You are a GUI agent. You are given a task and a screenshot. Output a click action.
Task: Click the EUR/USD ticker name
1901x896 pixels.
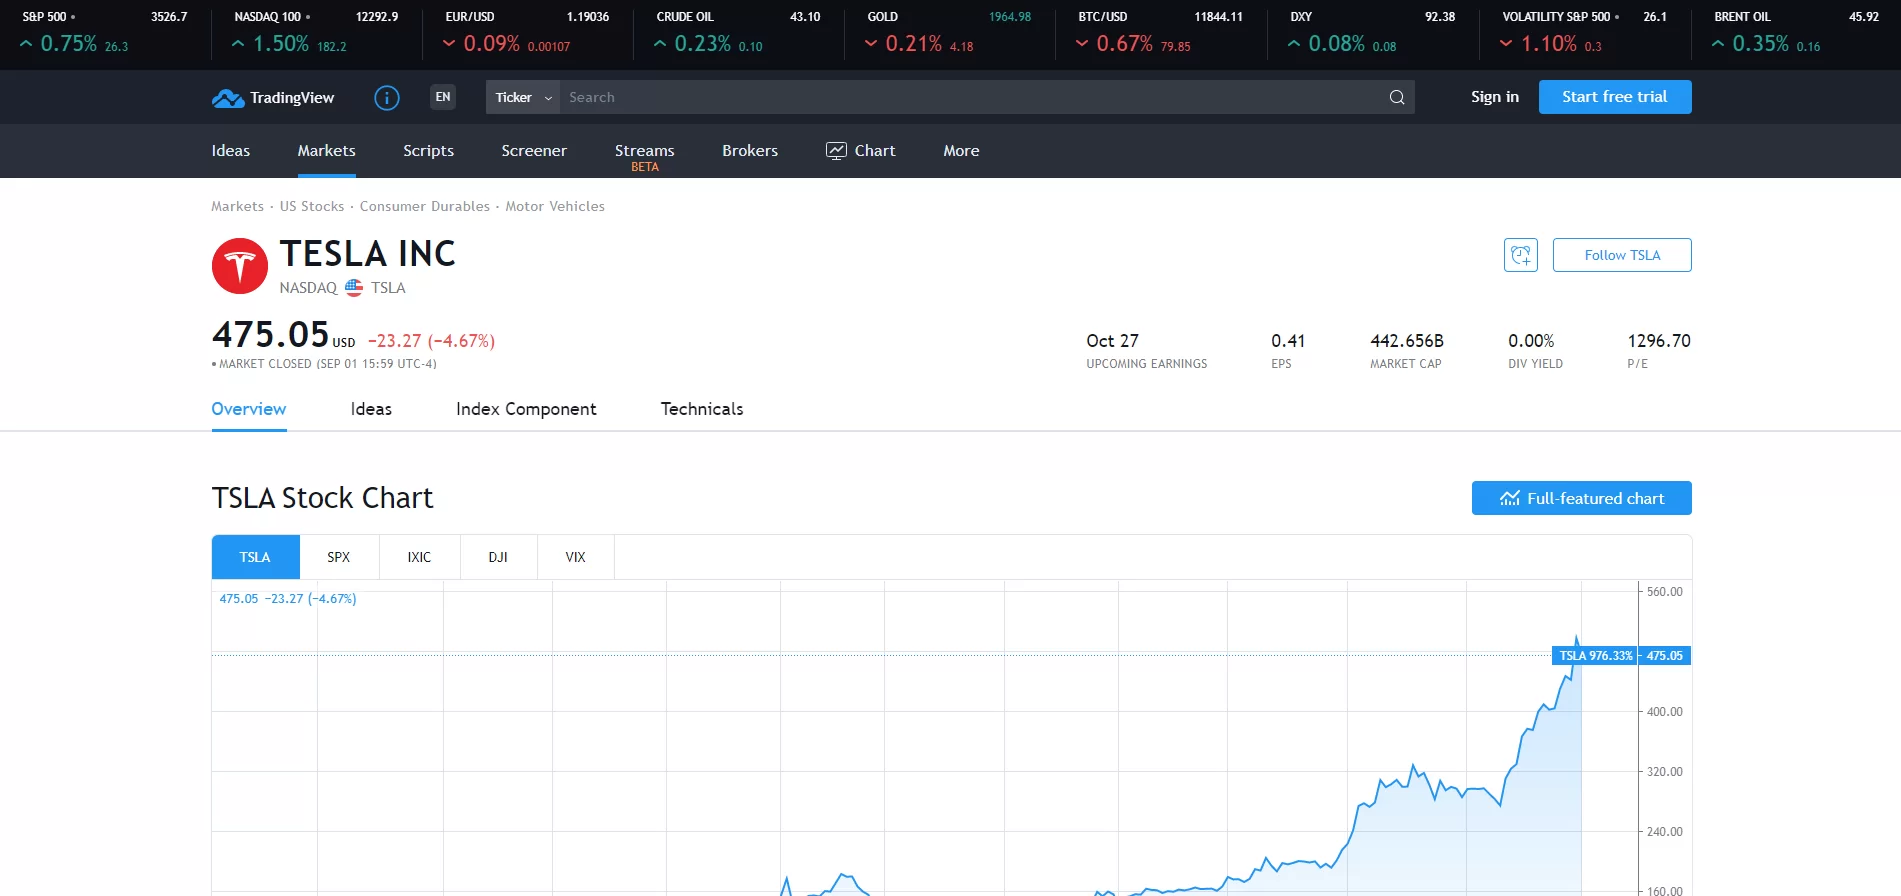pyautogui.click(x=470, y=17)
